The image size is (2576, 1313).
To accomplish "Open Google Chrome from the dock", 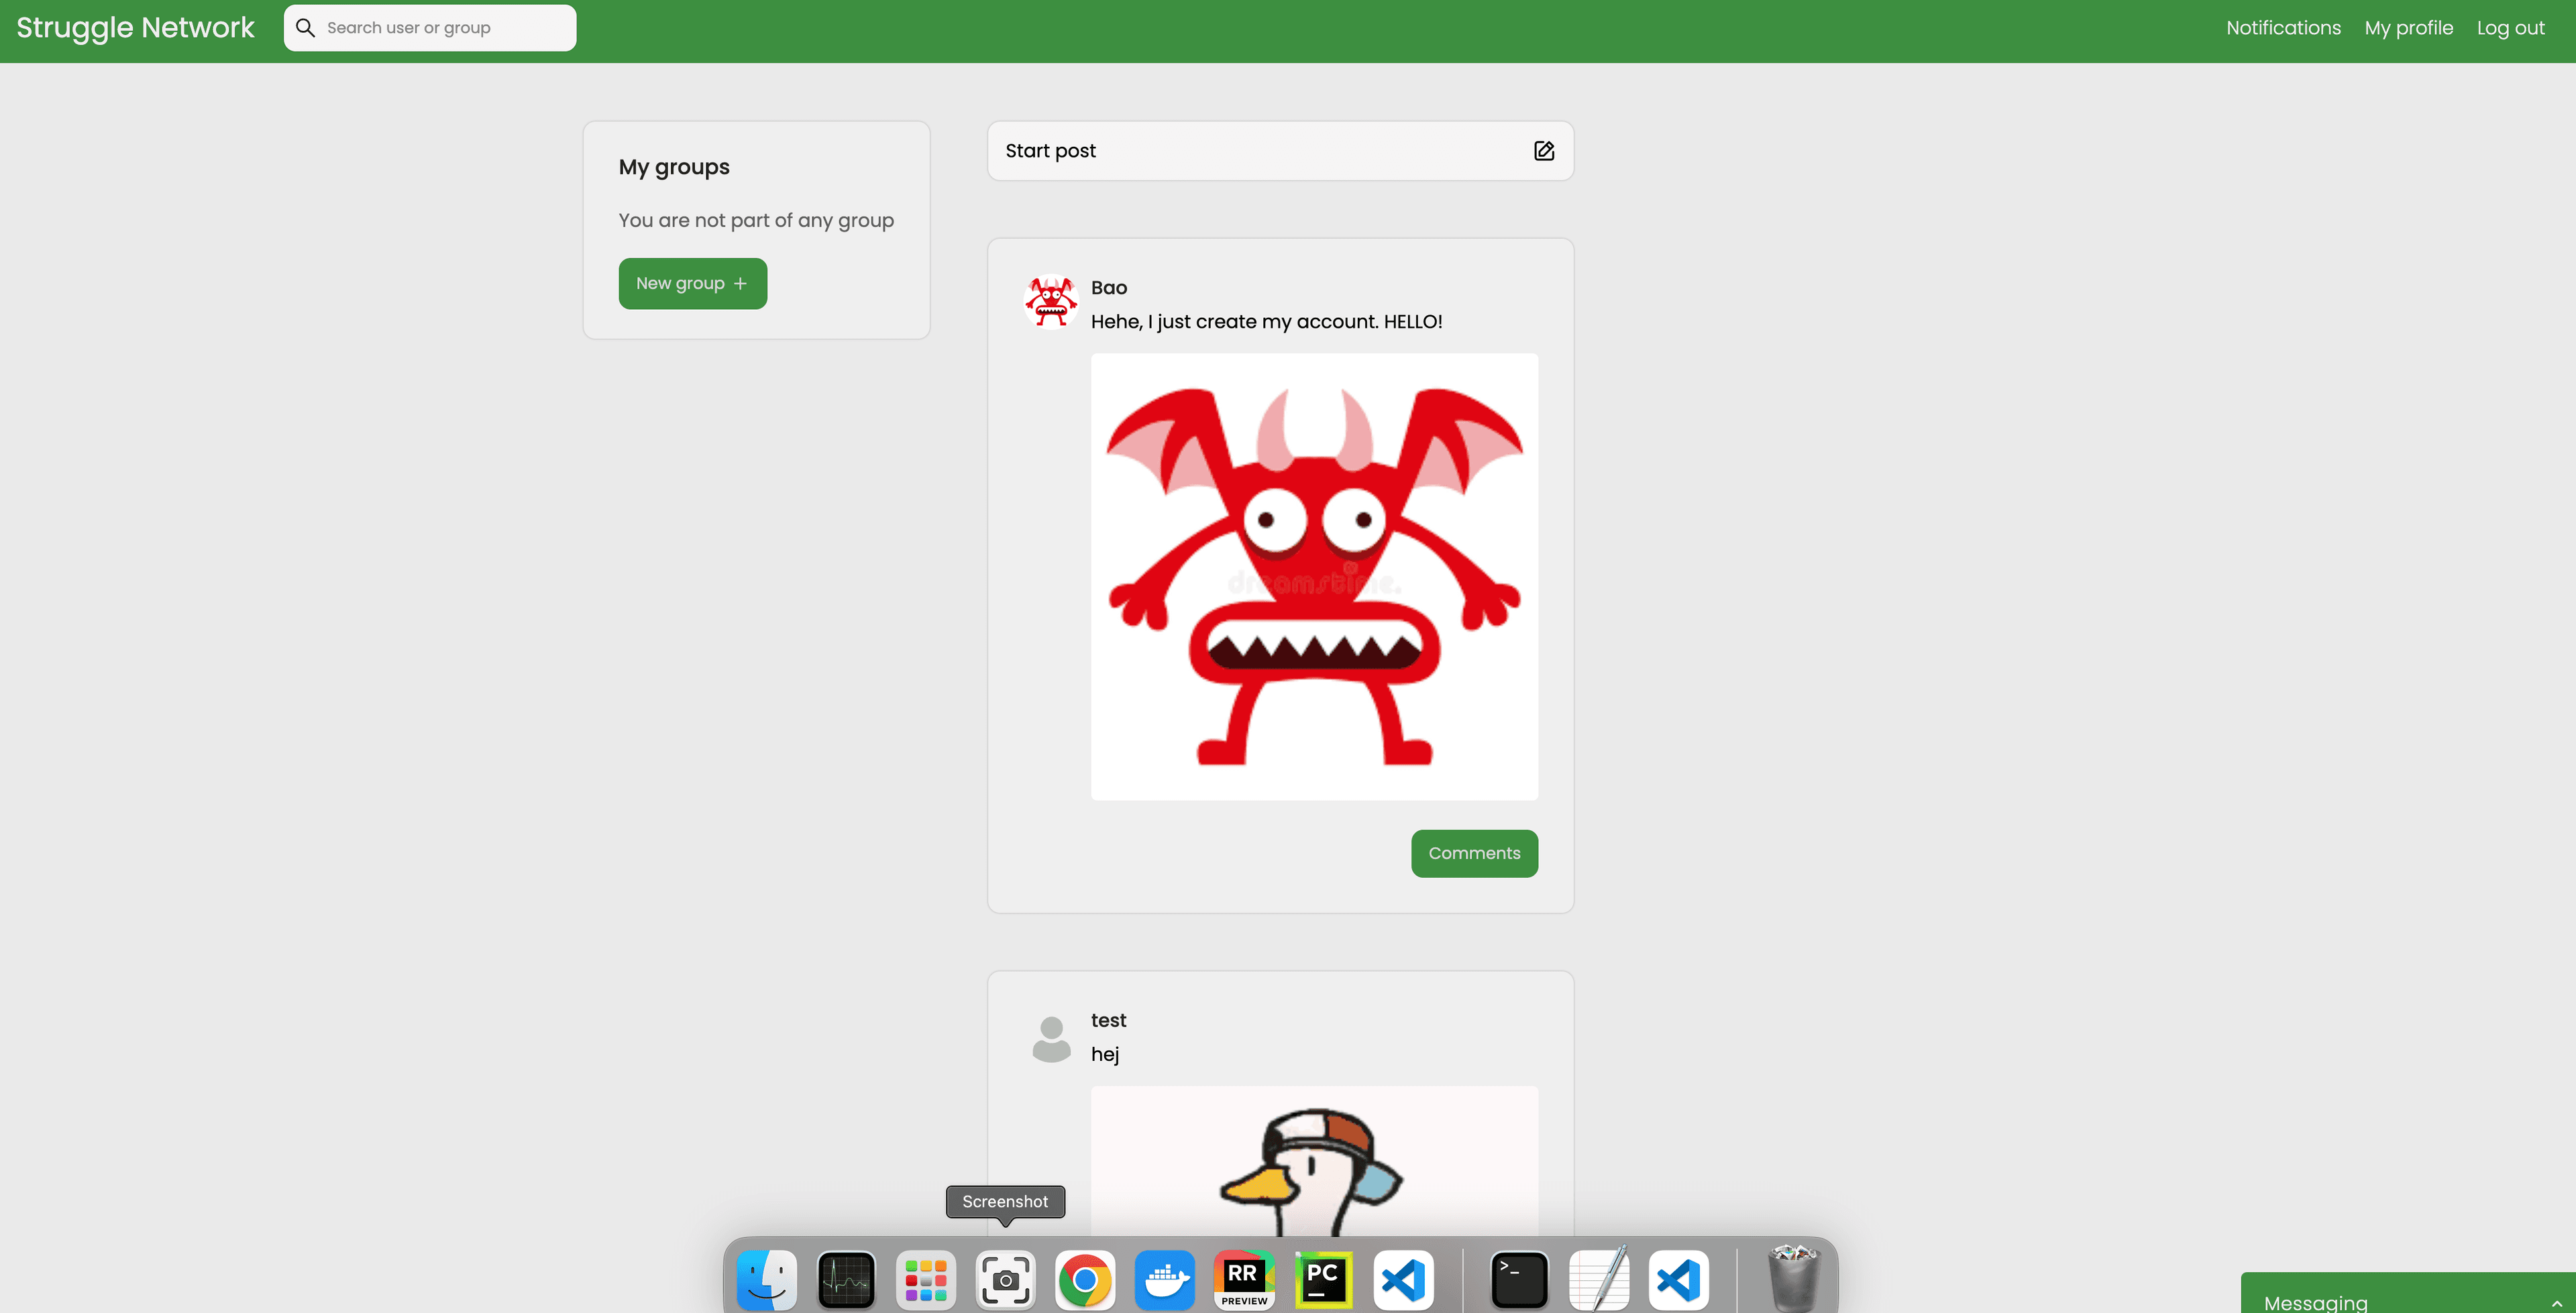I will click(x=1085, y=1279).
